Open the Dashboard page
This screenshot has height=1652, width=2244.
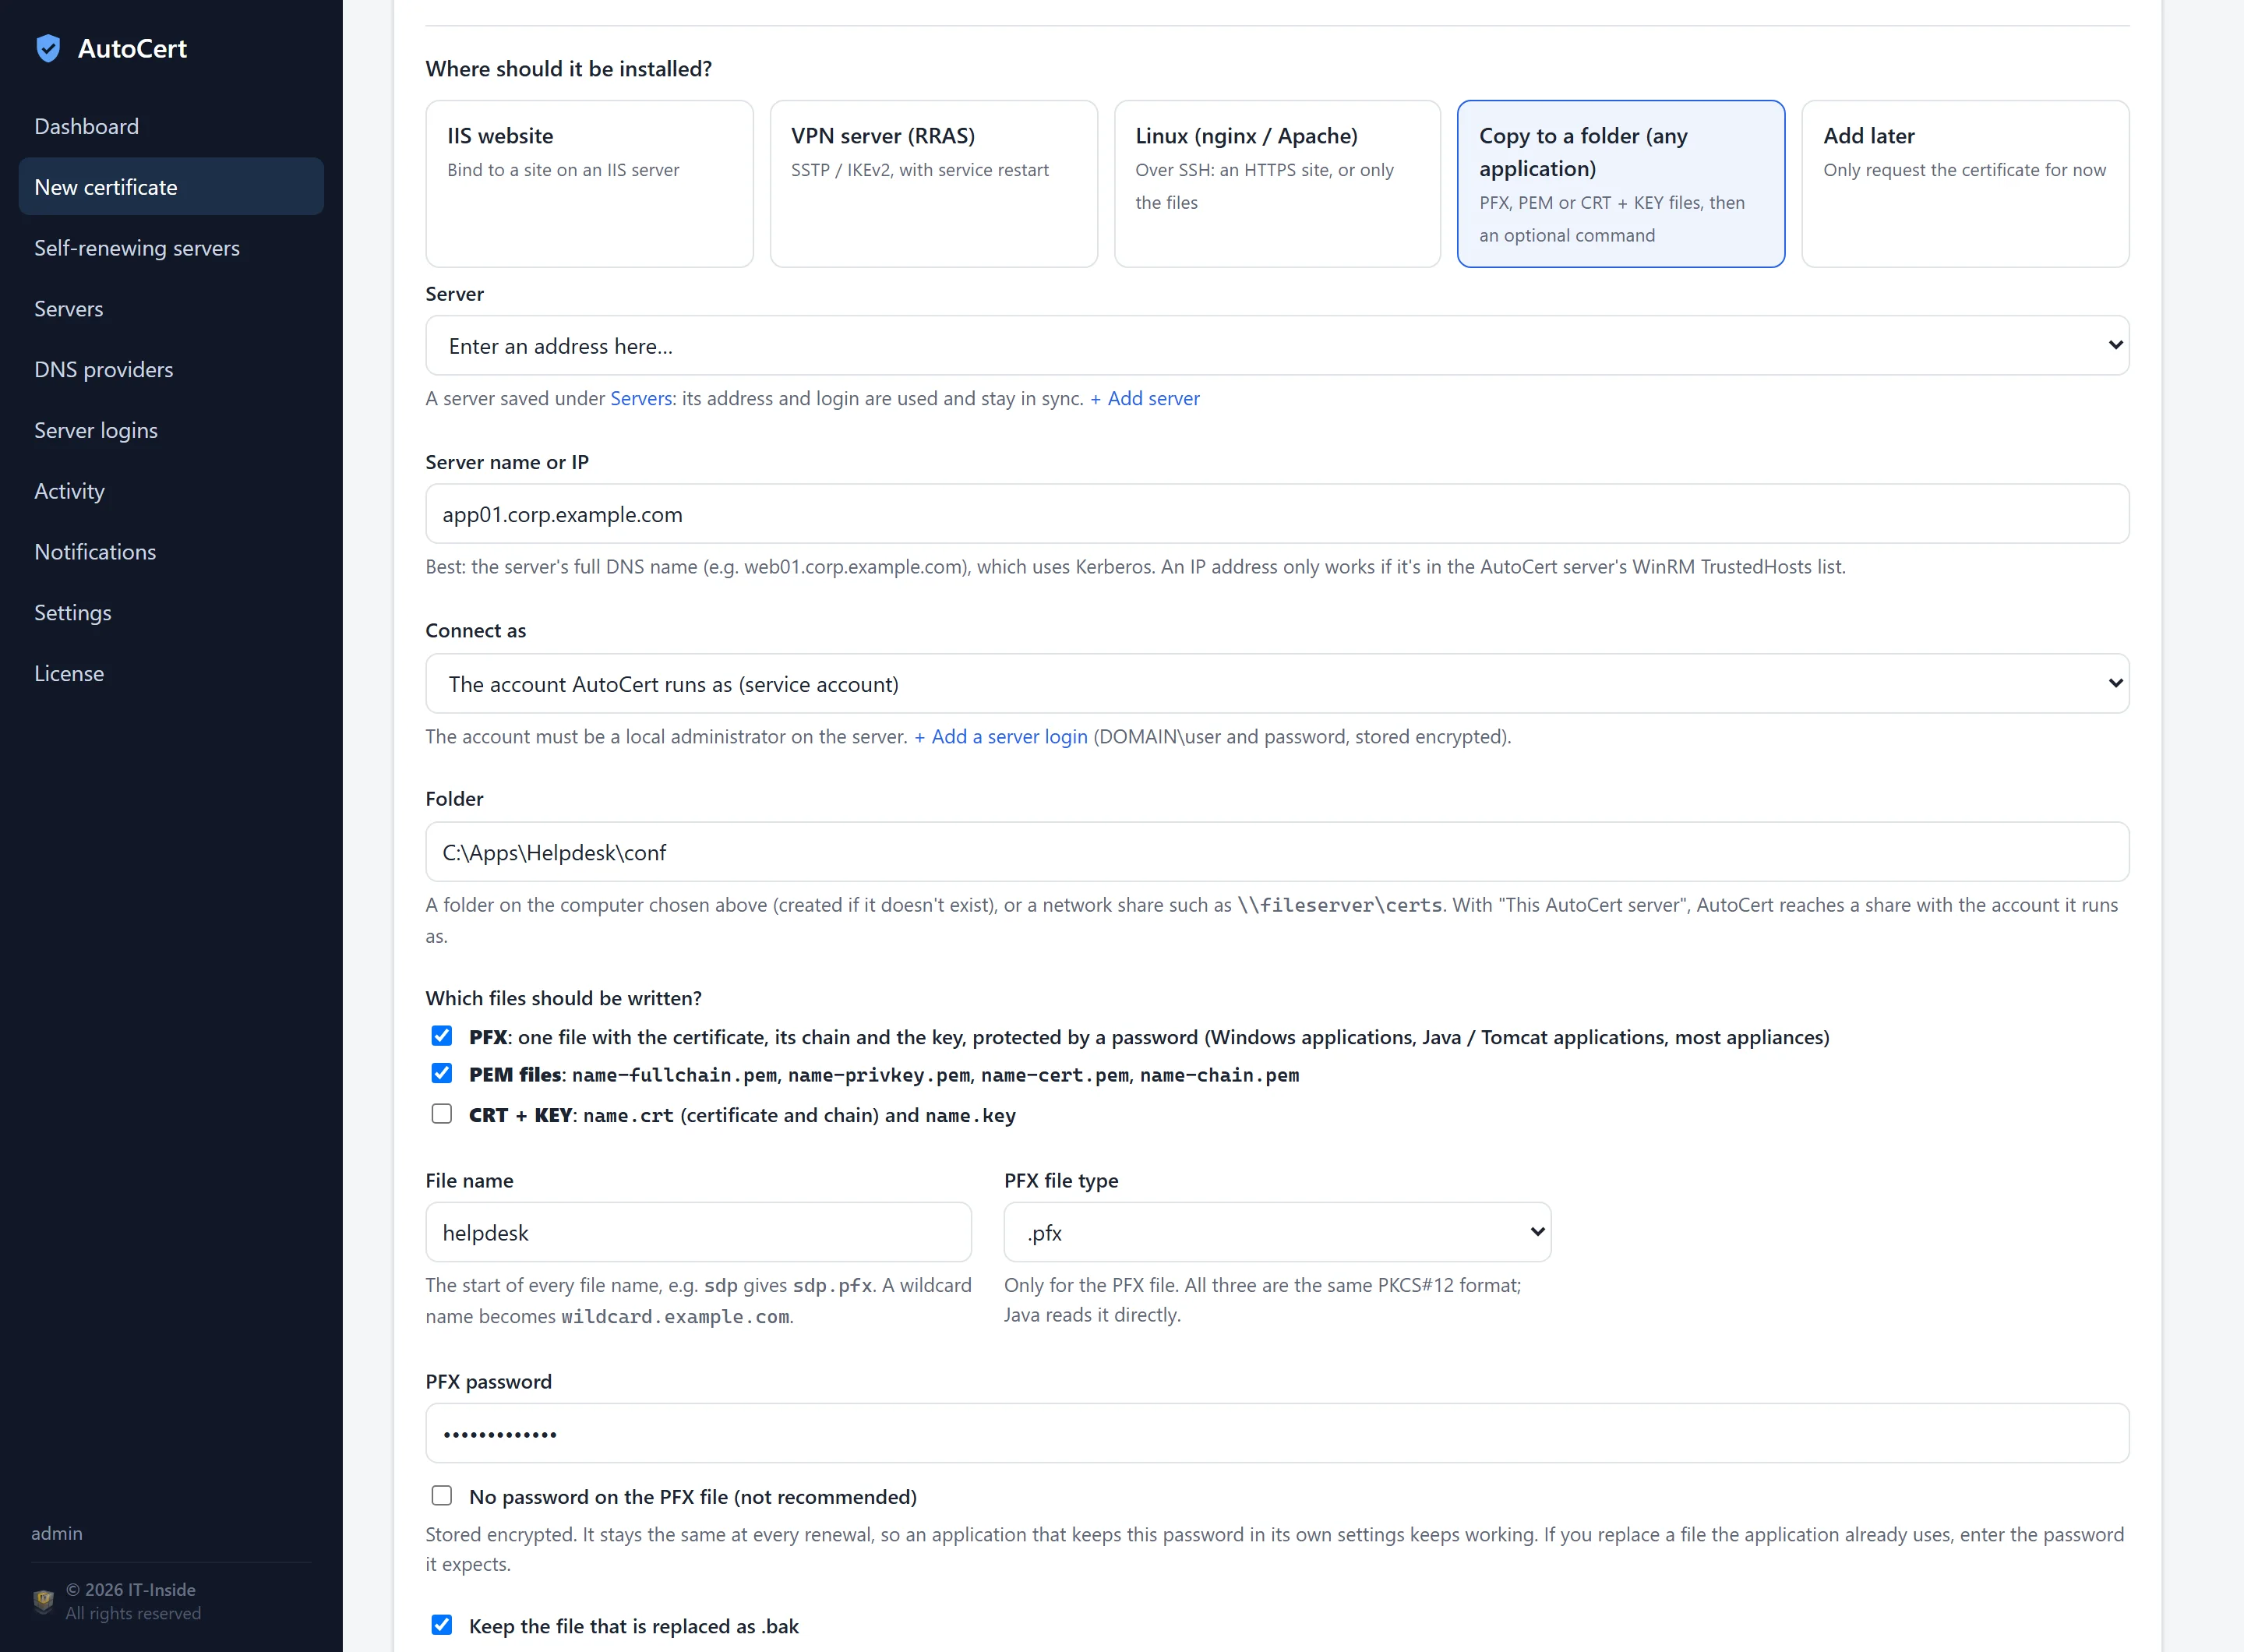coord(171,126)
